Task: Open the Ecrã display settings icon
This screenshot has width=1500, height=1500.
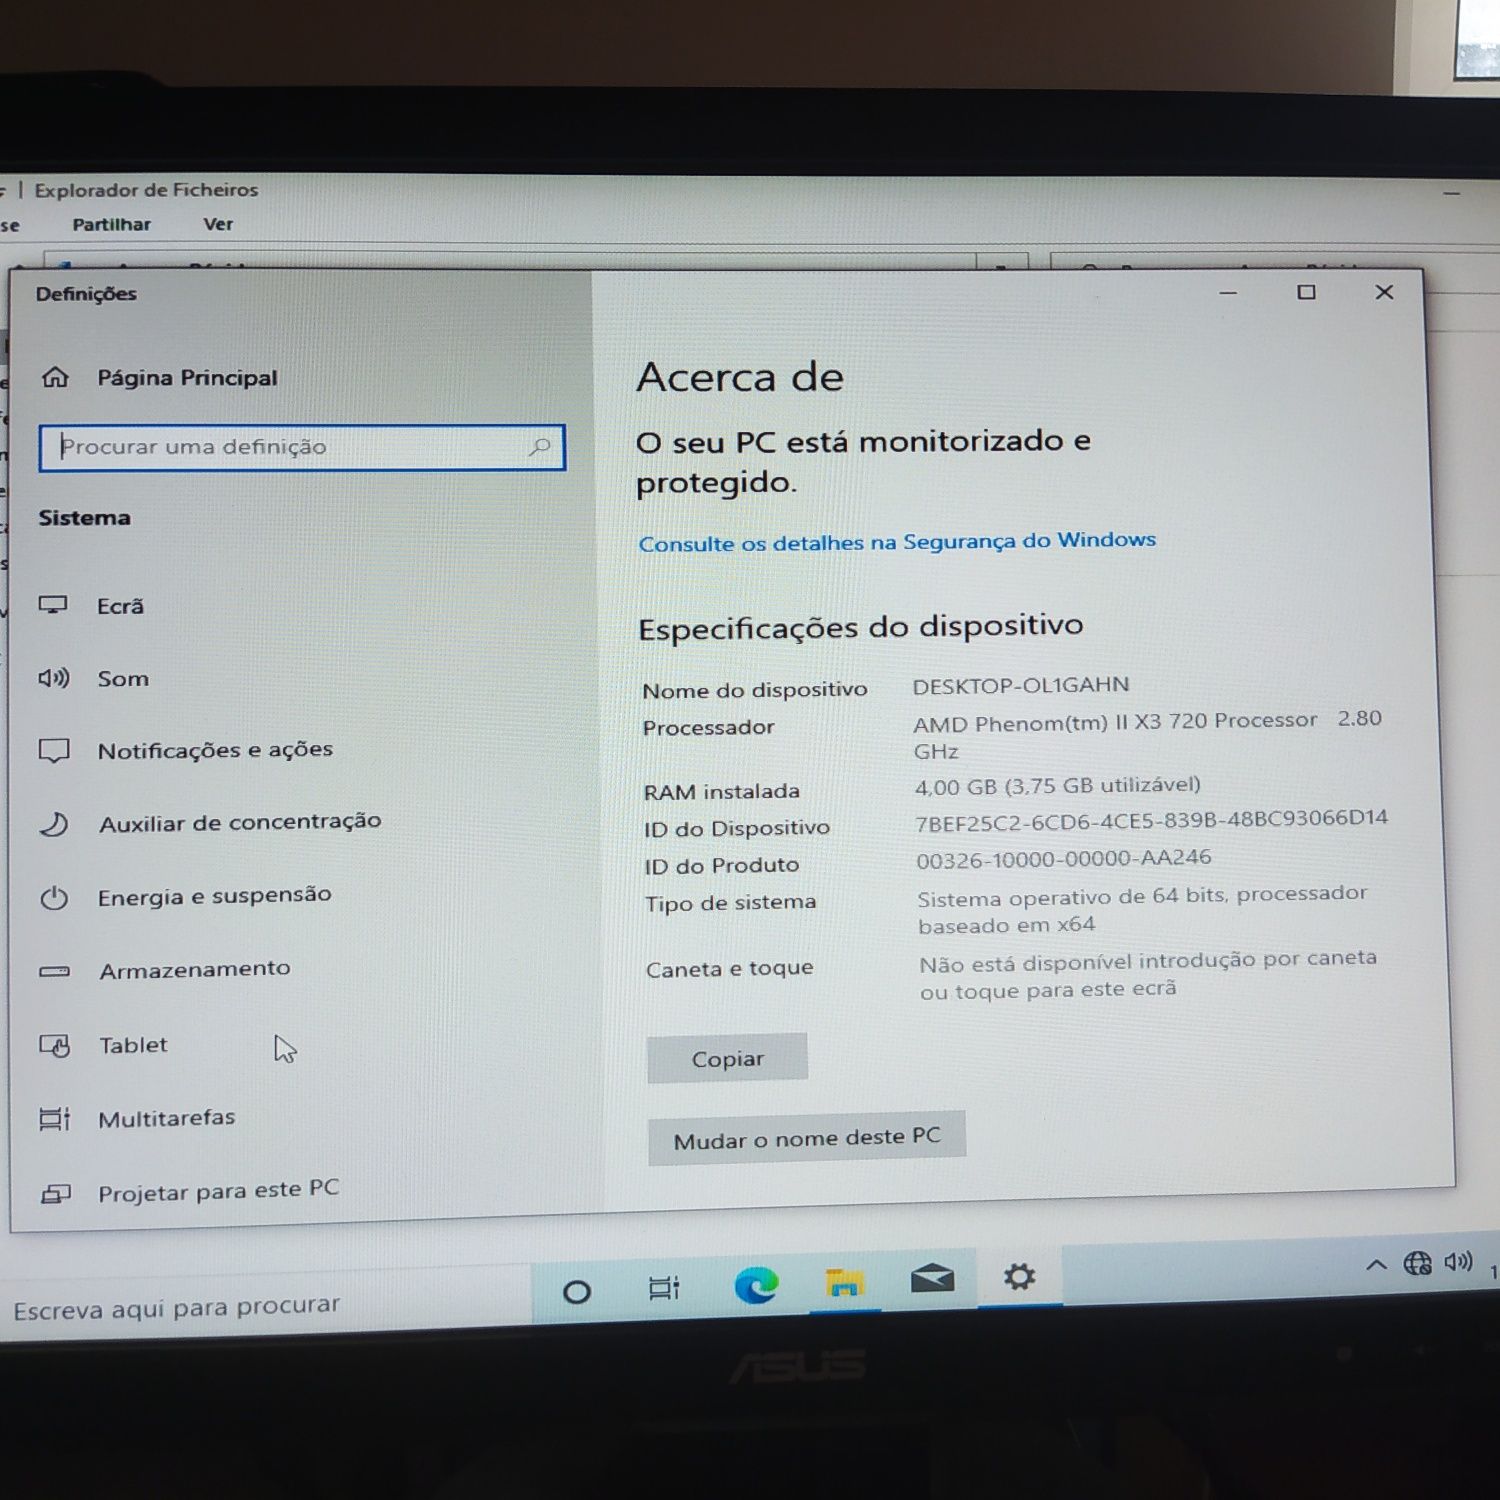Action: [x=53, y=605]
